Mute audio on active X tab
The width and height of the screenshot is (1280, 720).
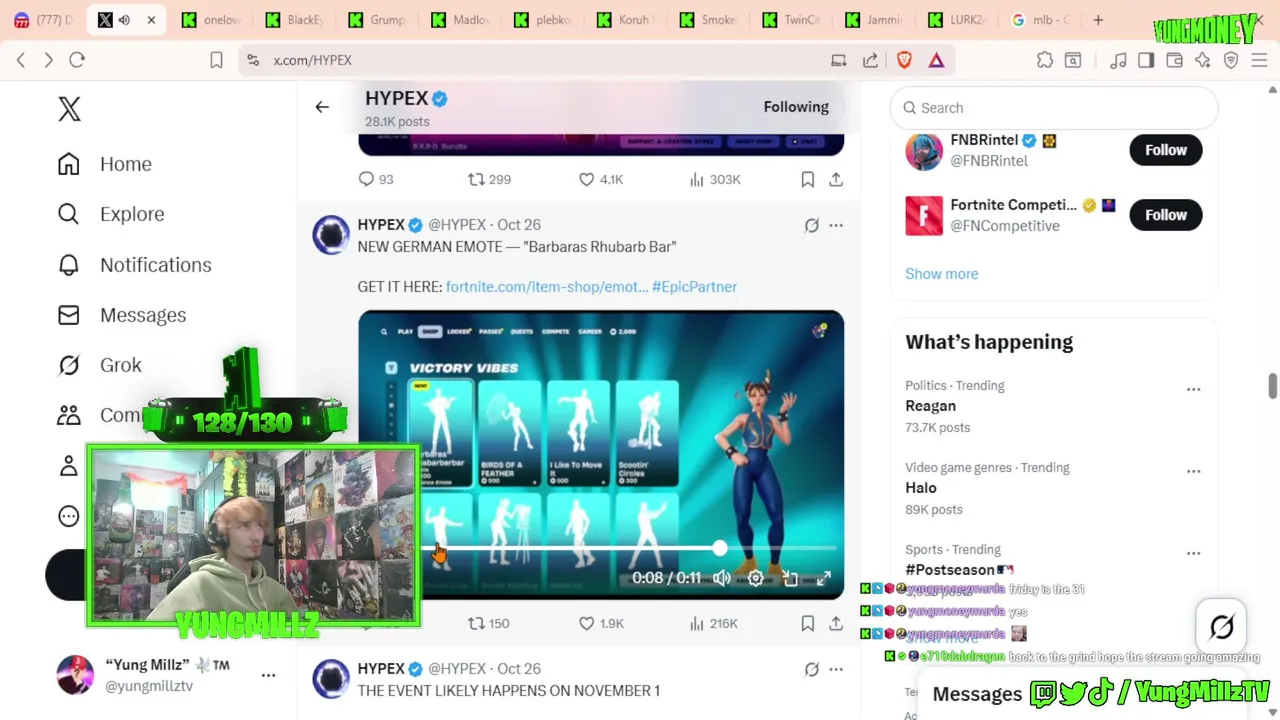coord(125,20)
